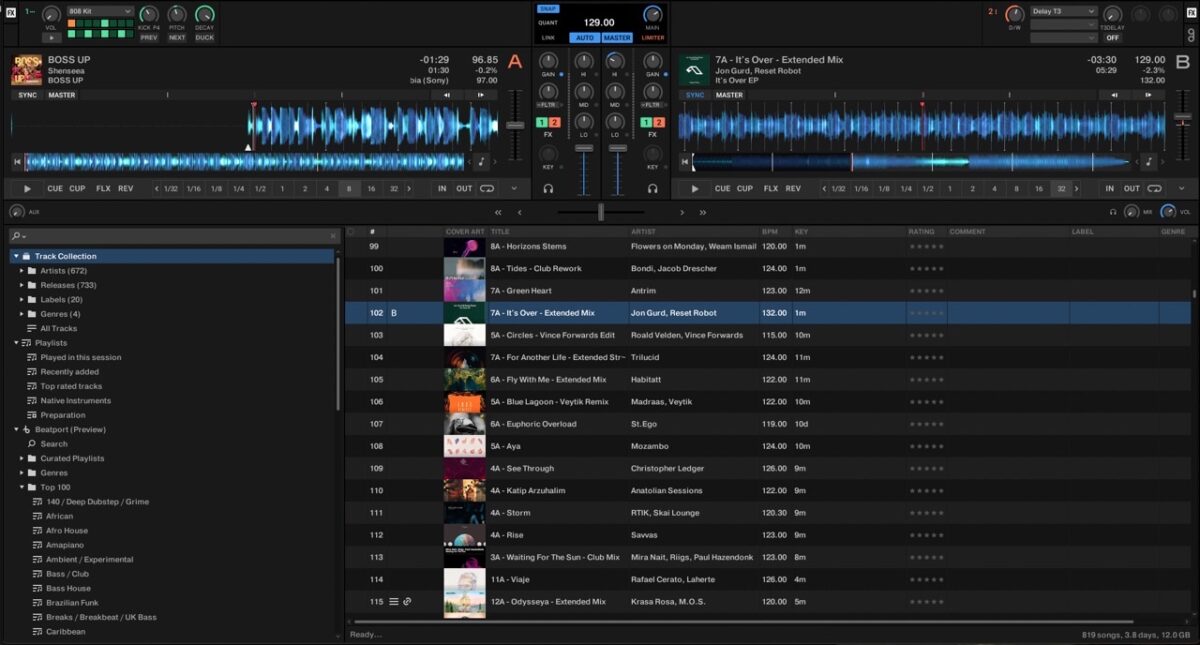This screenshot has height=645, width=1200.
Task: Click the REV button on Deck A
Action: point(126,188)
